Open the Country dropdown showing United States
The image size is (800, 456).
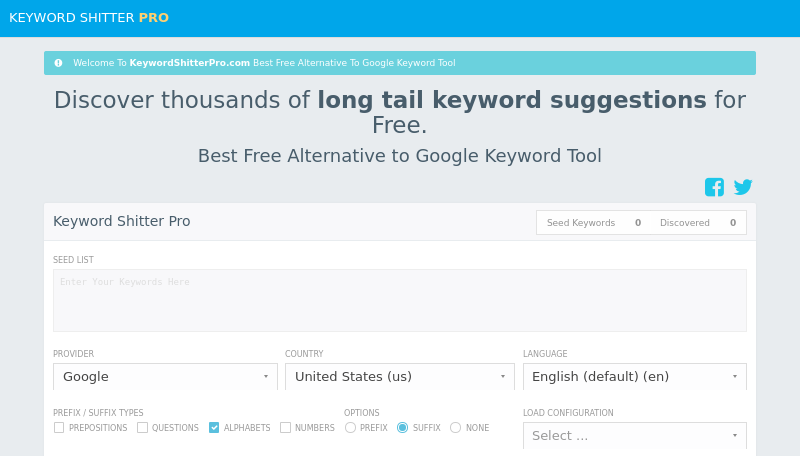point(399,376)
